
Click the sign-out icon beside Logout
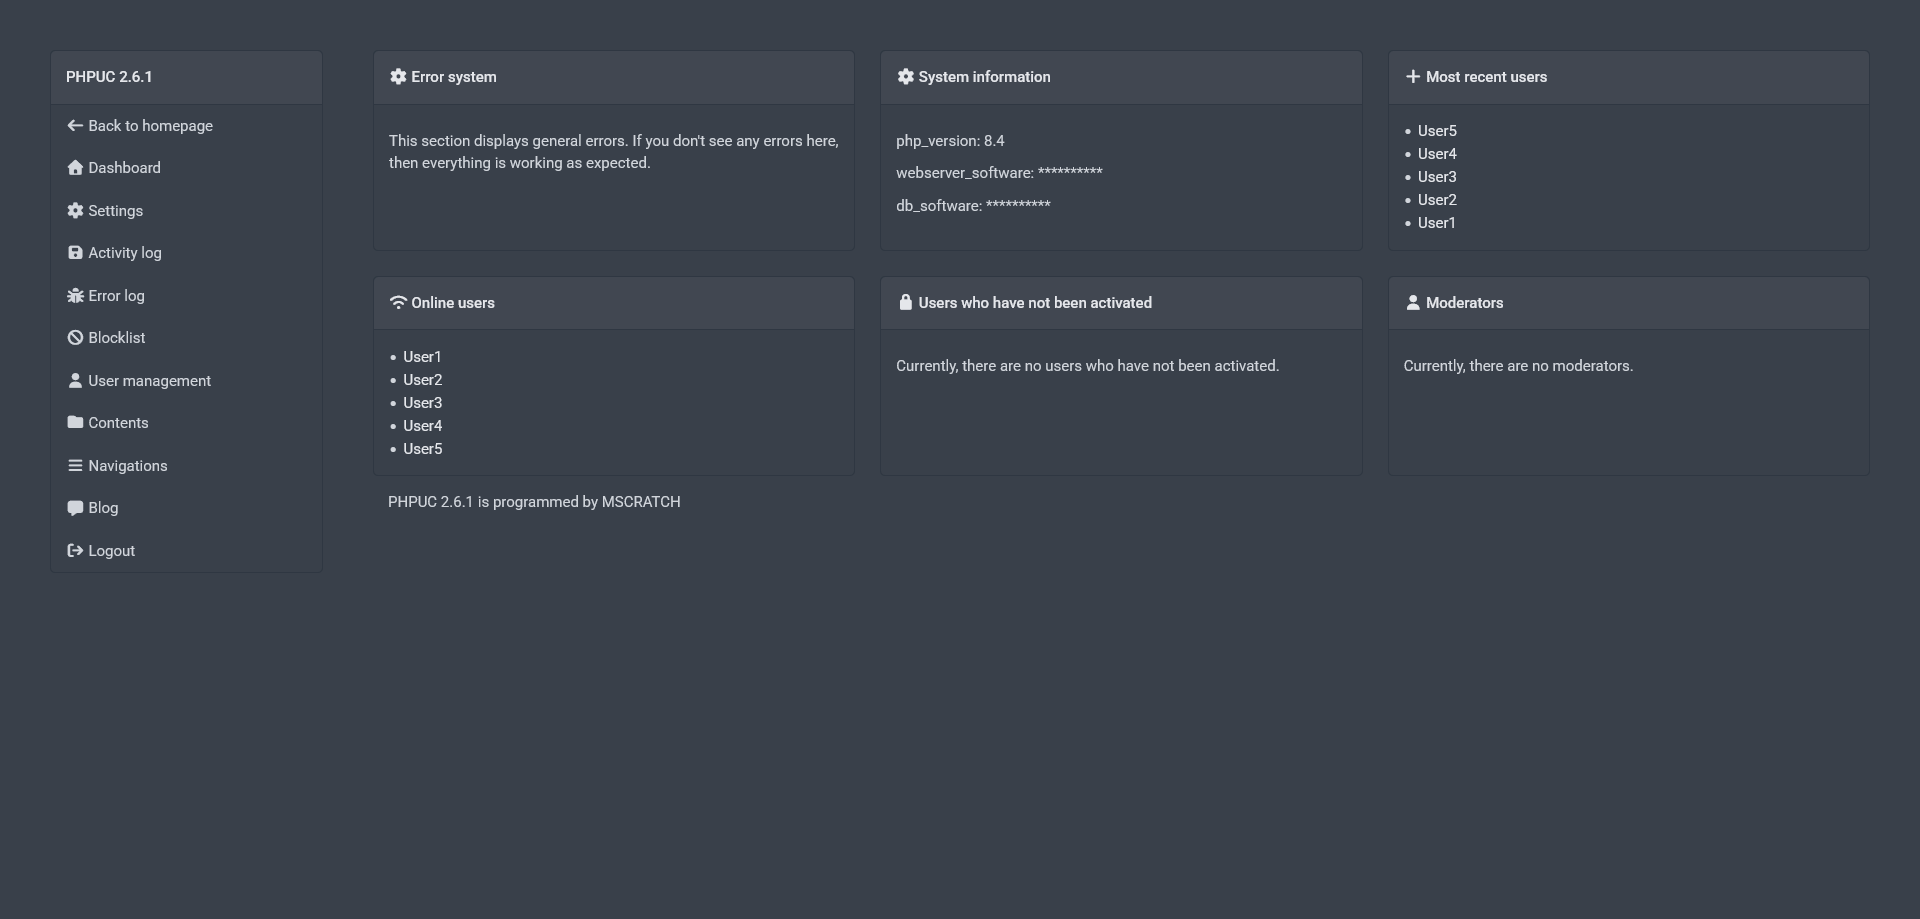(75, 551)
